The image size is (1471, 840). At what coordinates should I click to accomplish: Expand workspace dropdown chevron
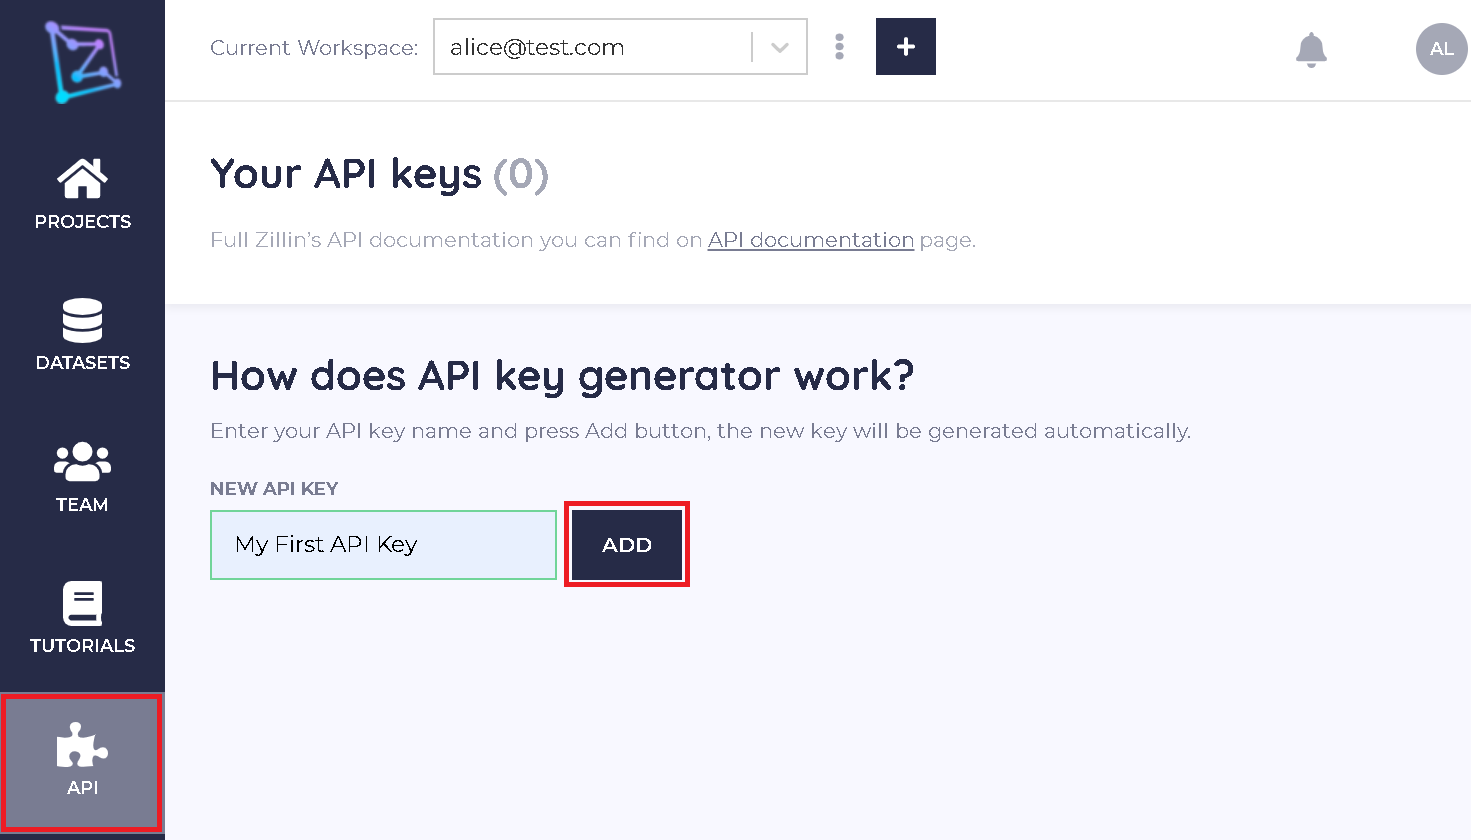pyautogui.click(x=780, y=48)
